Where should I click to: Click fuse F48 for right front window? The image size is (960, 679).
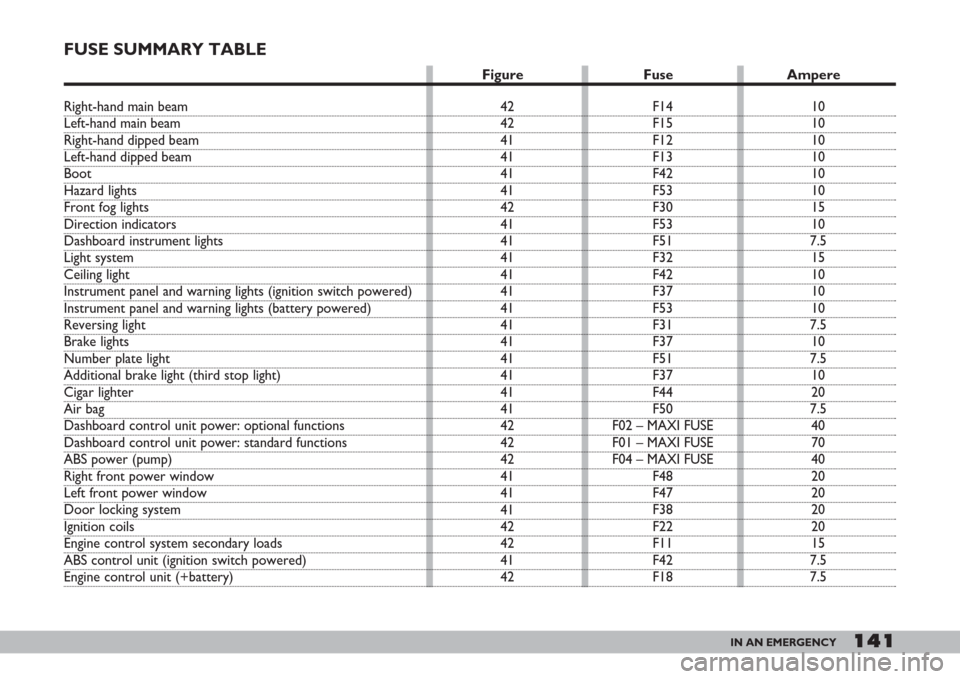(x=662, y=476)
